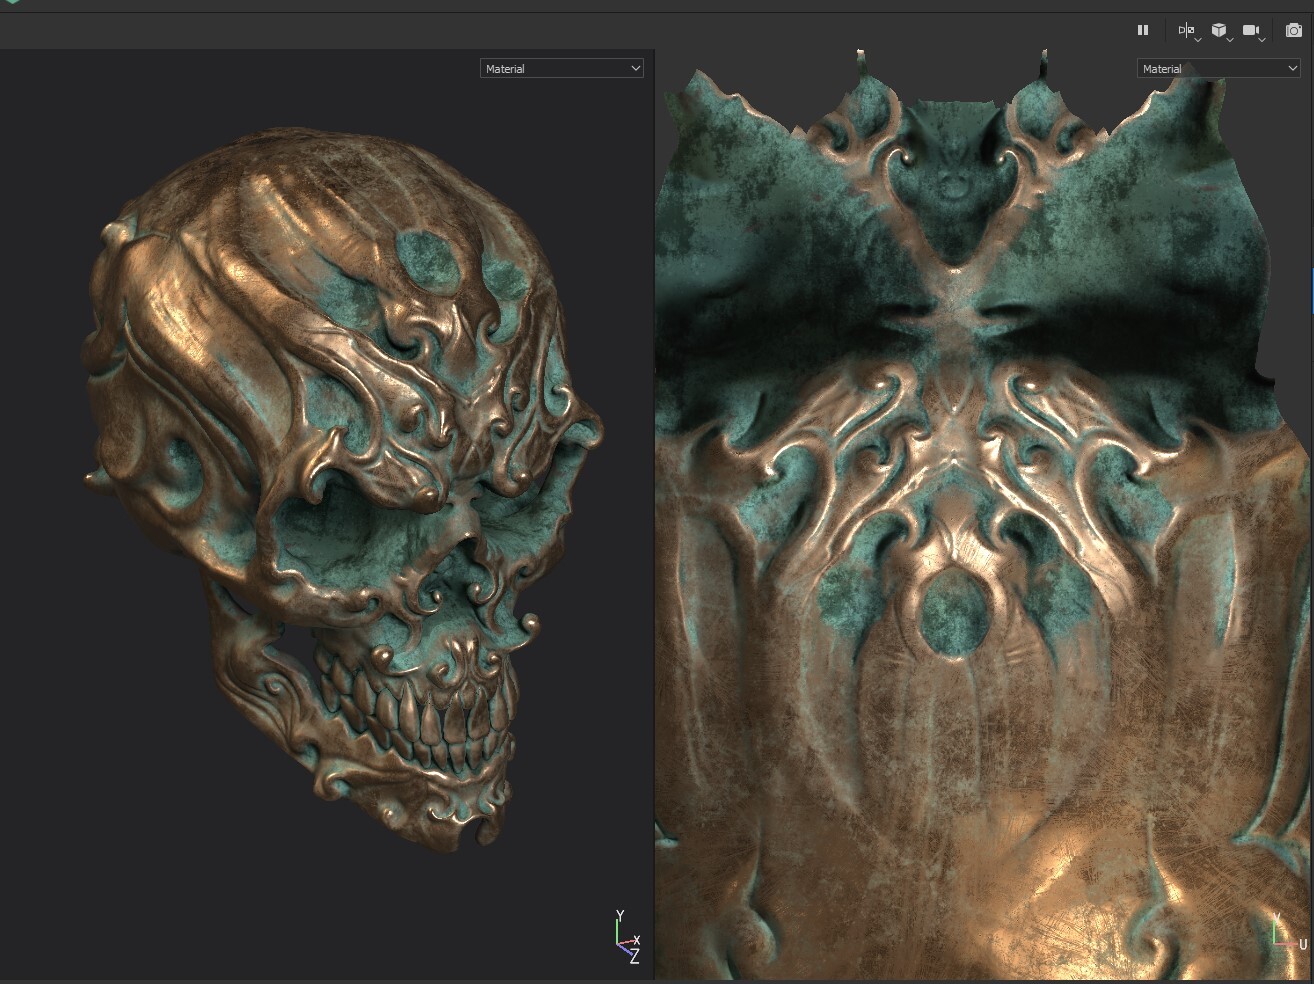Click the XYZ axis gizmo in 3D view

coord(626,937)
